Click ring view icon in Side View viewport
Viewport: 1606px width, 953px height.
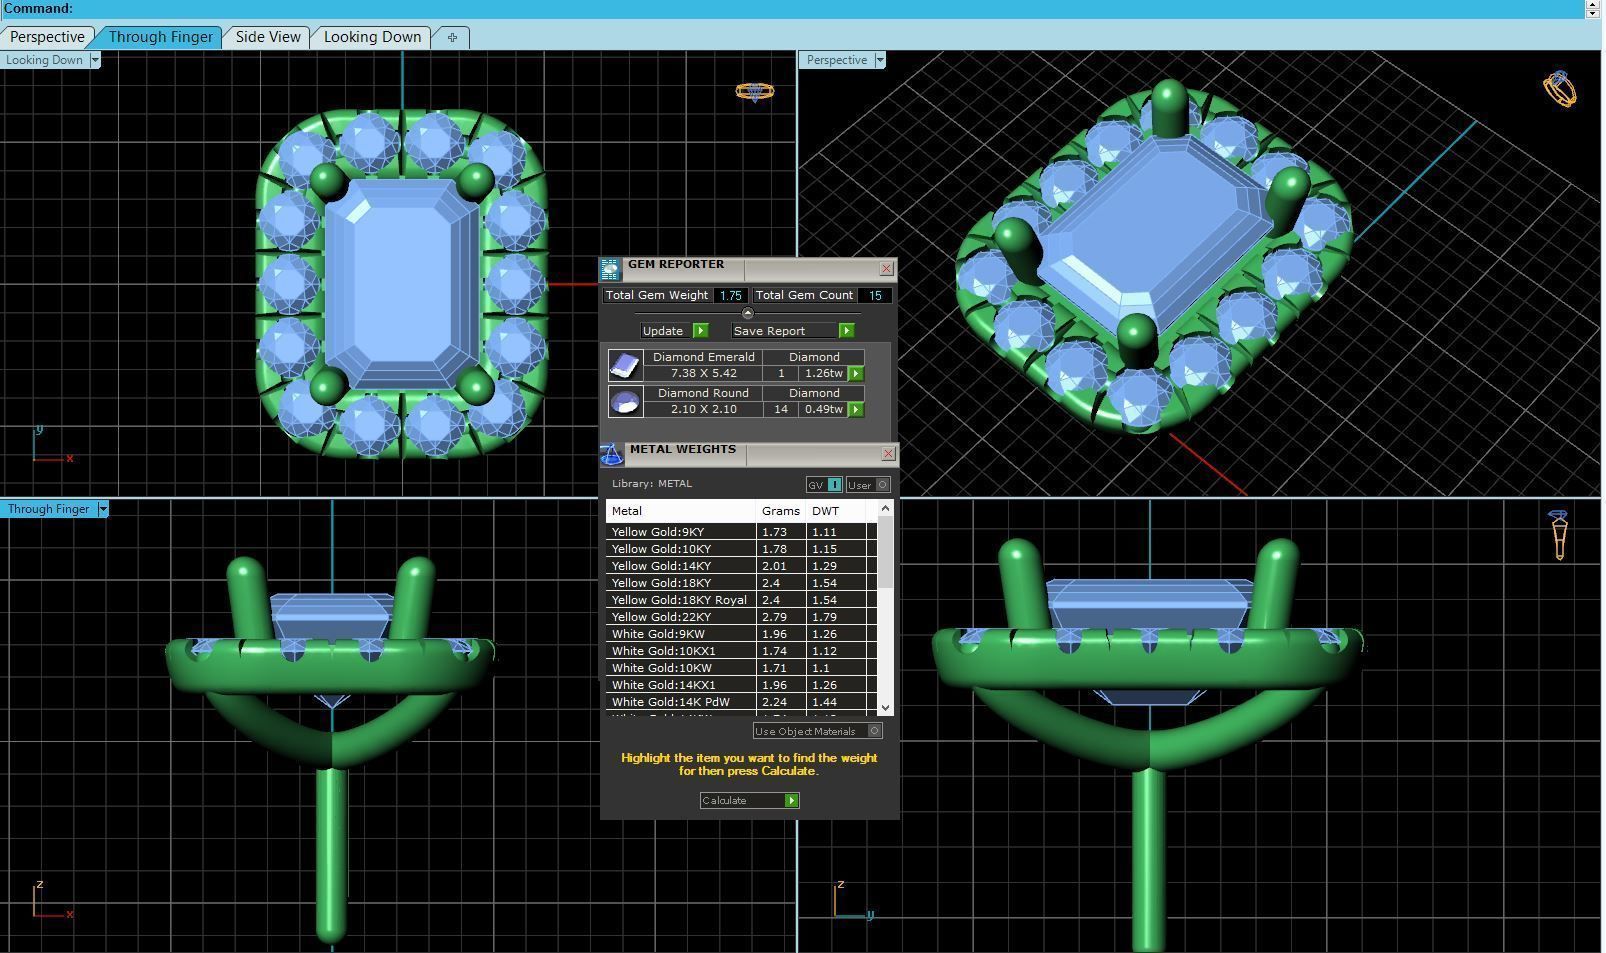1559,534
